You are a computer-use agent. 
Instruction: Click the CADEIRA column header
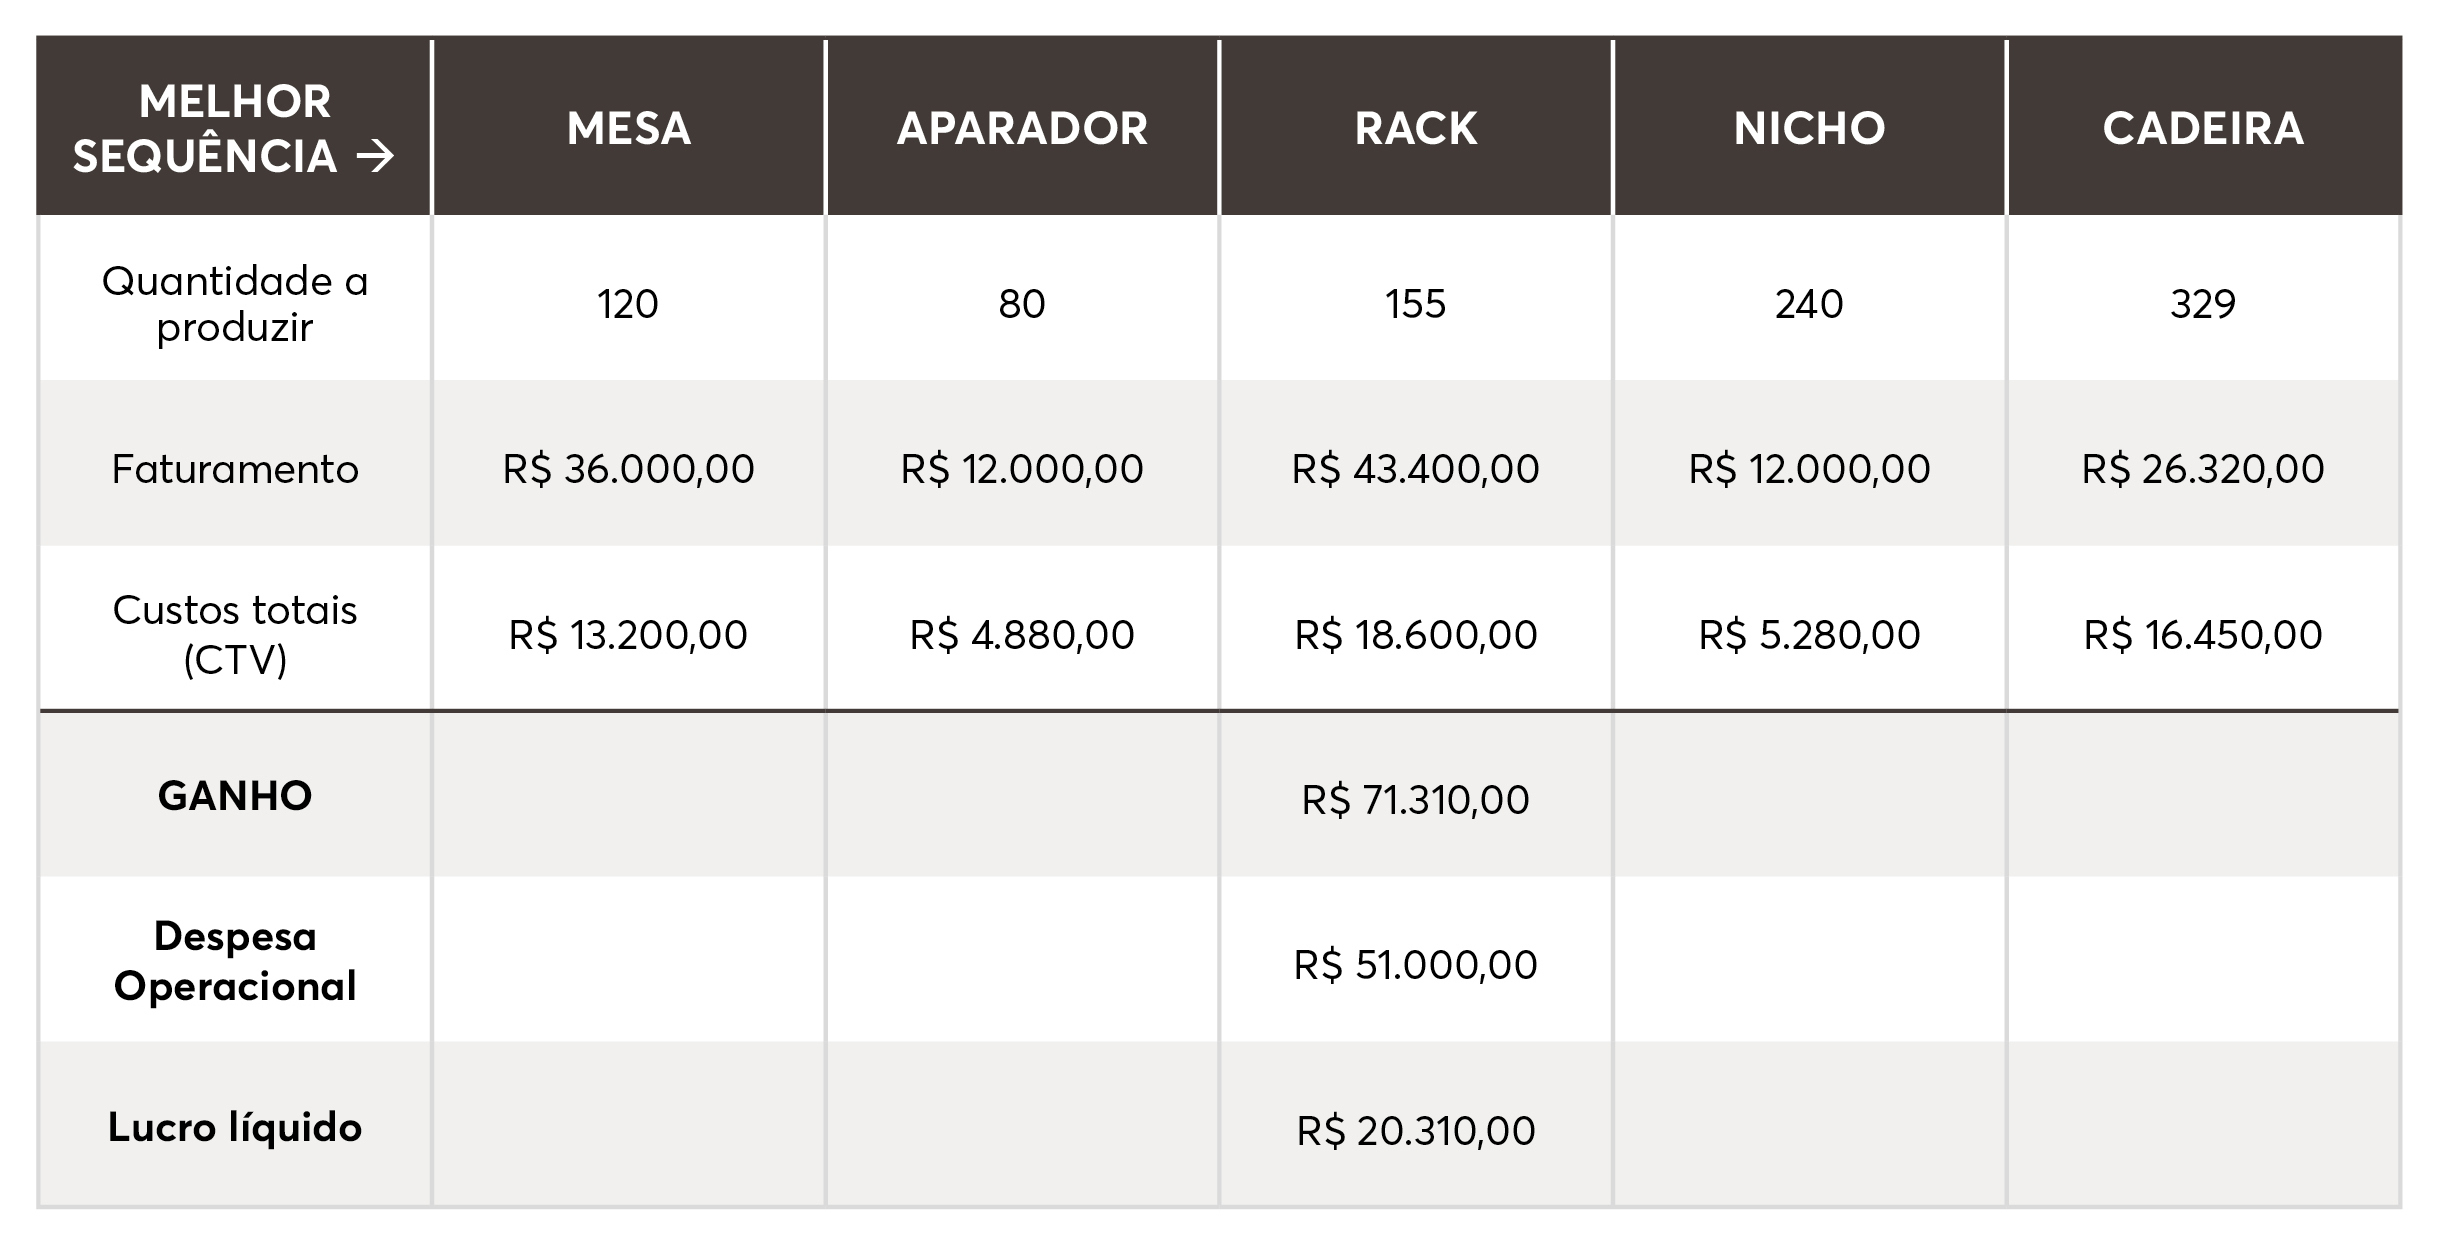2203,129
